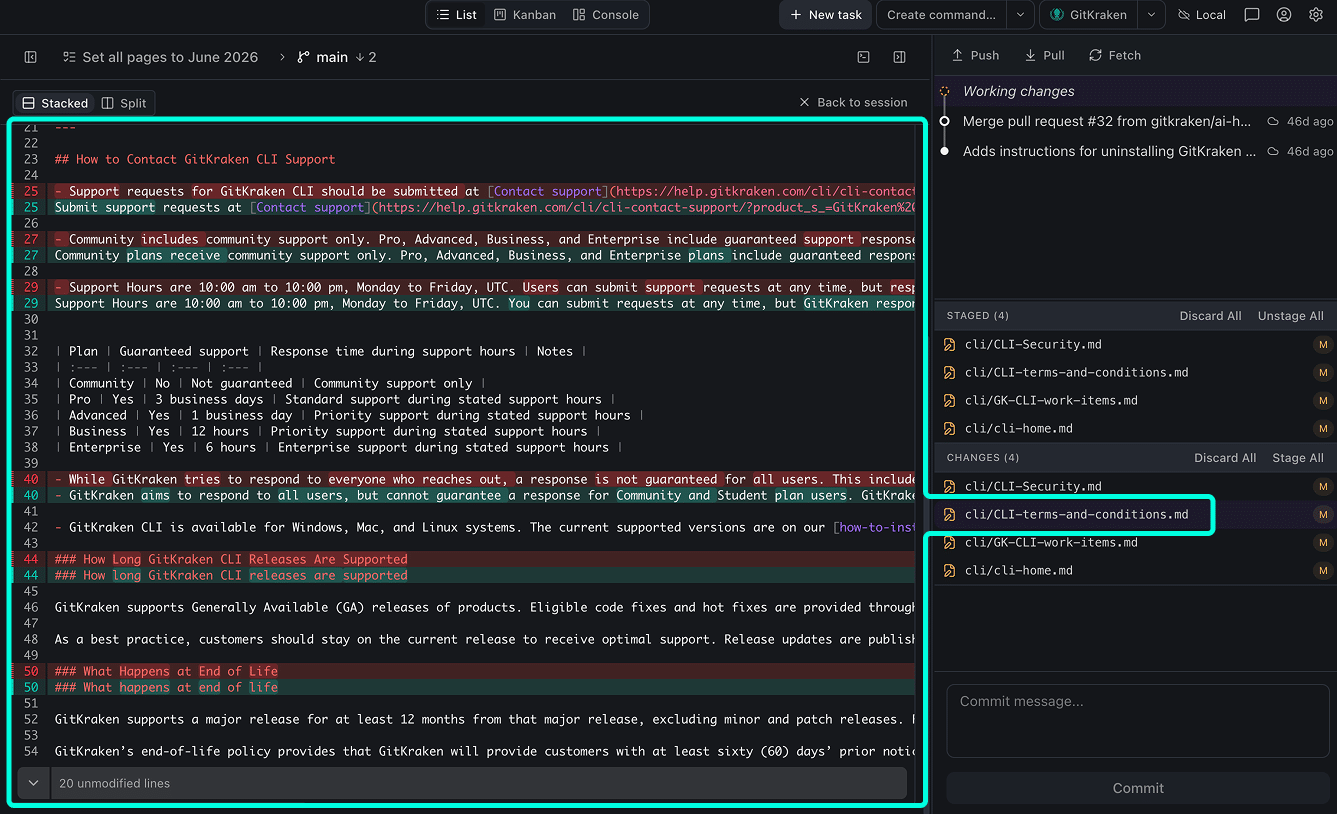
Task: Click Back to session
Action: pyautogui.click(x=854, y=102)
